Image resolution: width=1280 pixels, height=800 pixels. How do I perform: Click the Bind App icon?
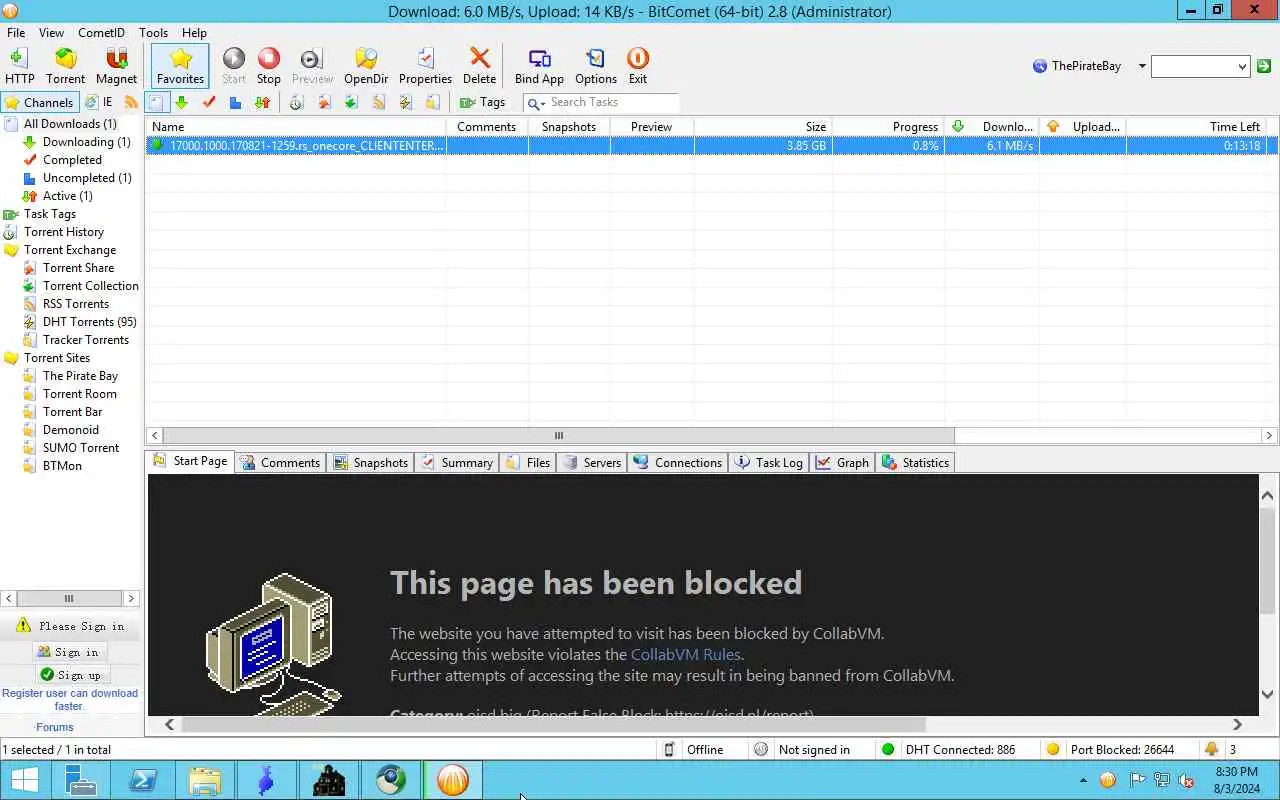point(539,66)
